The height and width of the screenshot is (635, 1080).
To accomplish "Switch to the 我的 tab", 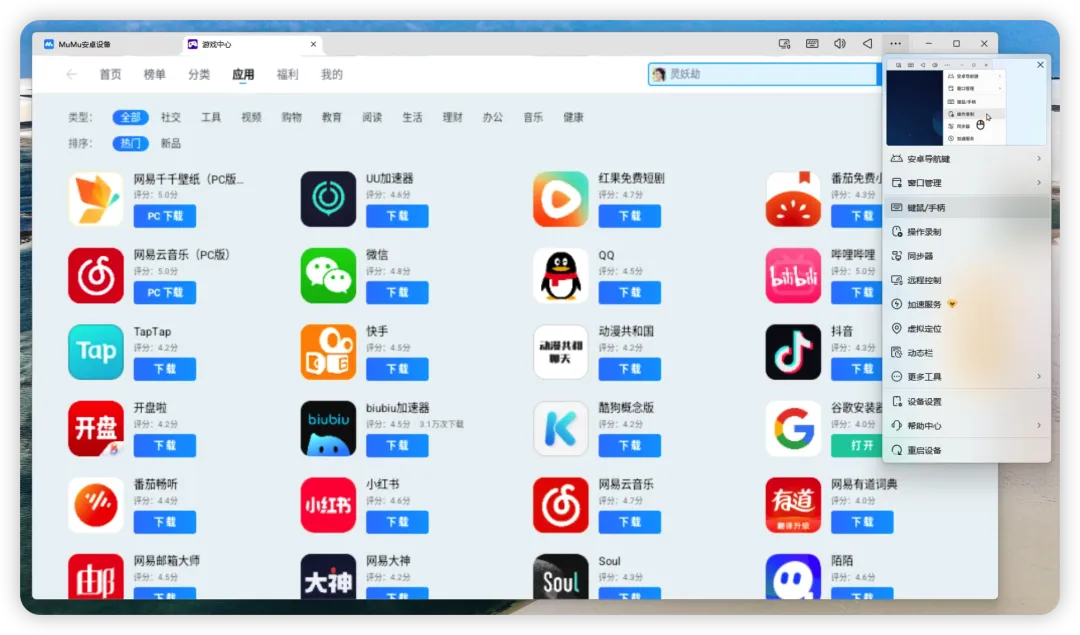I will [x=331, y=74].
